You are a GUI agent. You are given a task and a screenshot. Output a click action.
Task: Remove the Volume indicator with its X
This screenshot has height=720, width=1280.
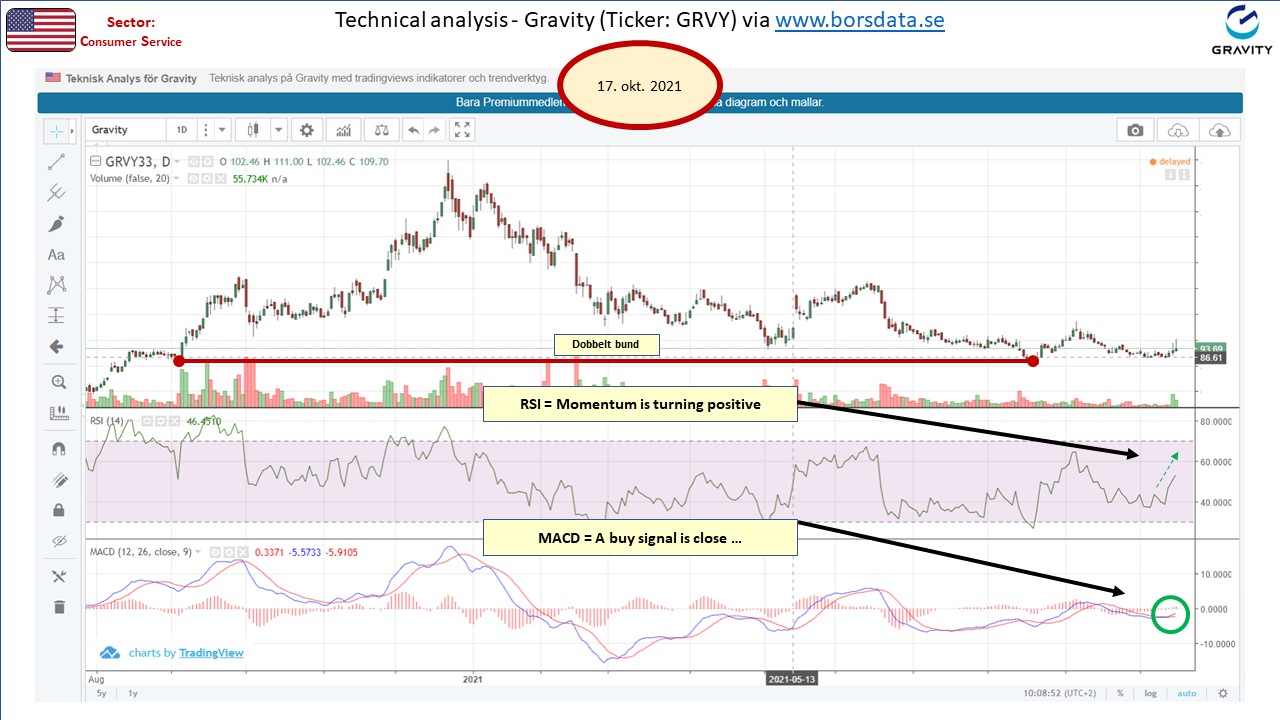point(220,178)
